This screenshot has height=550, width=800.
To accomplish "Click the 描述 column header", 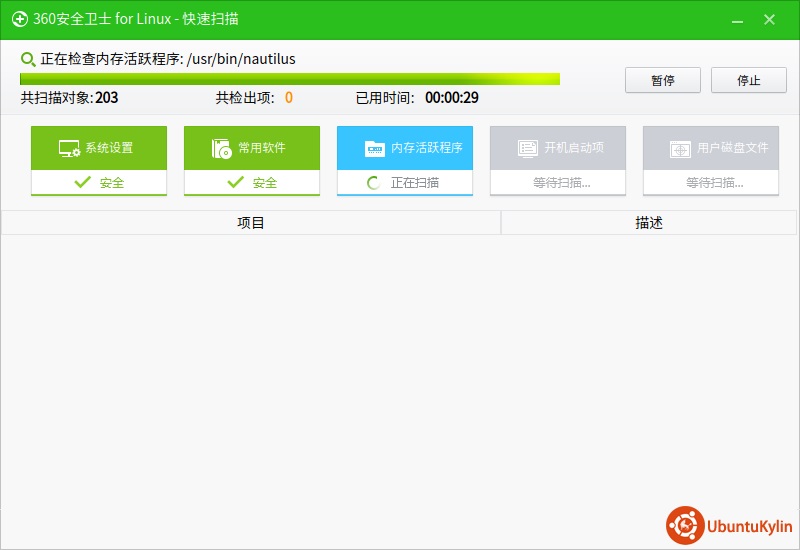I will [648, 223].
